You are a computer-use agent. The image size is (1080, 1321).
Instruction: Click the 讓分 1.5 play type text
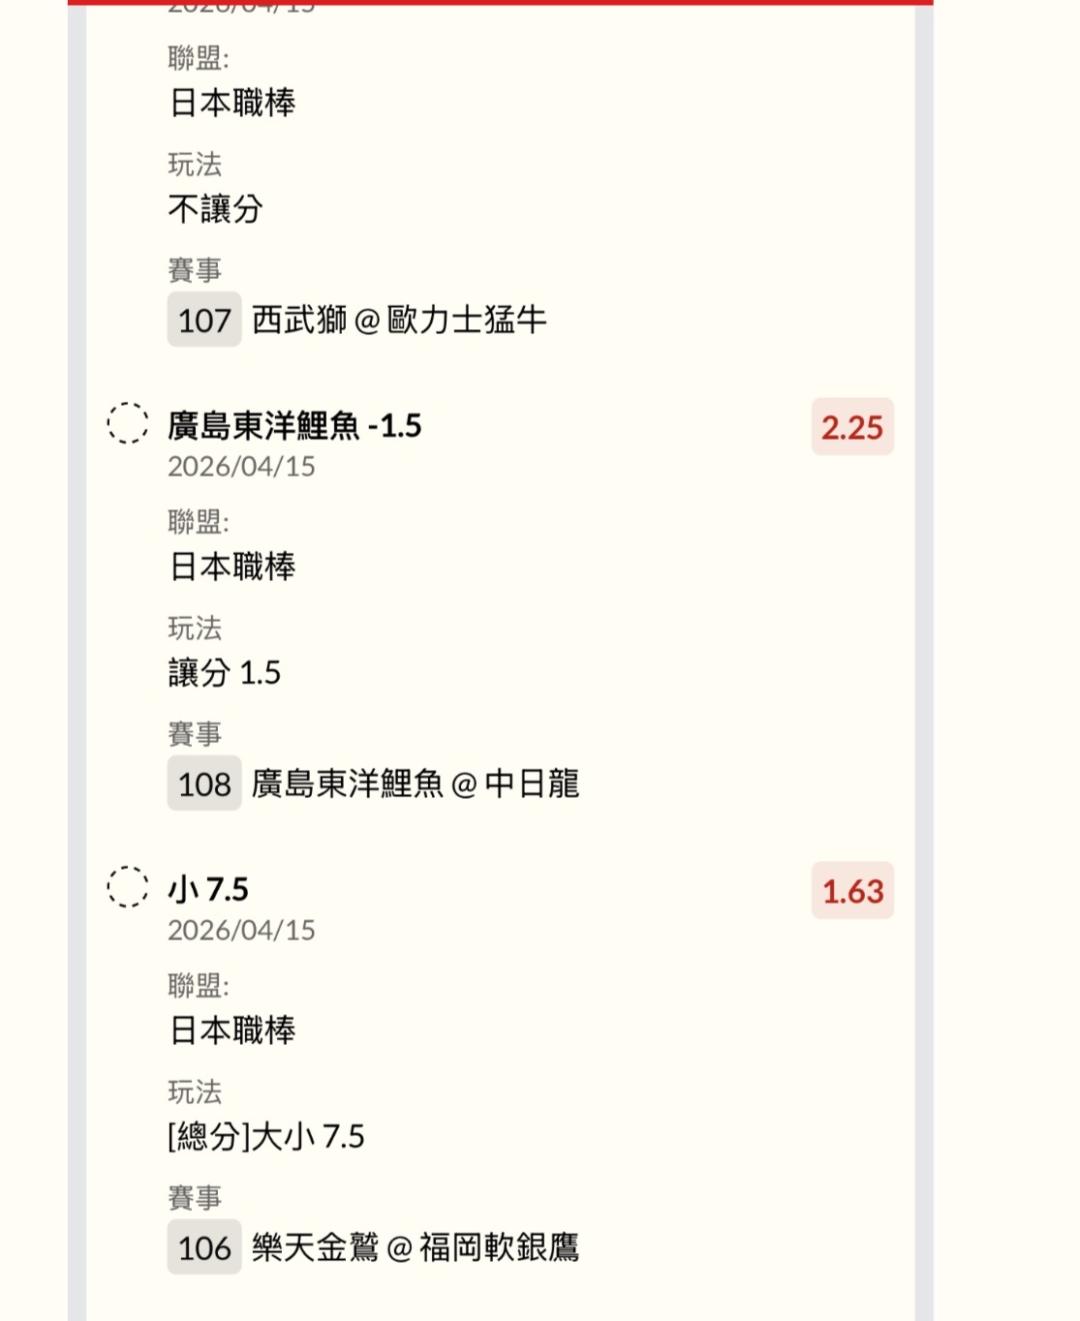click(224, 673)
